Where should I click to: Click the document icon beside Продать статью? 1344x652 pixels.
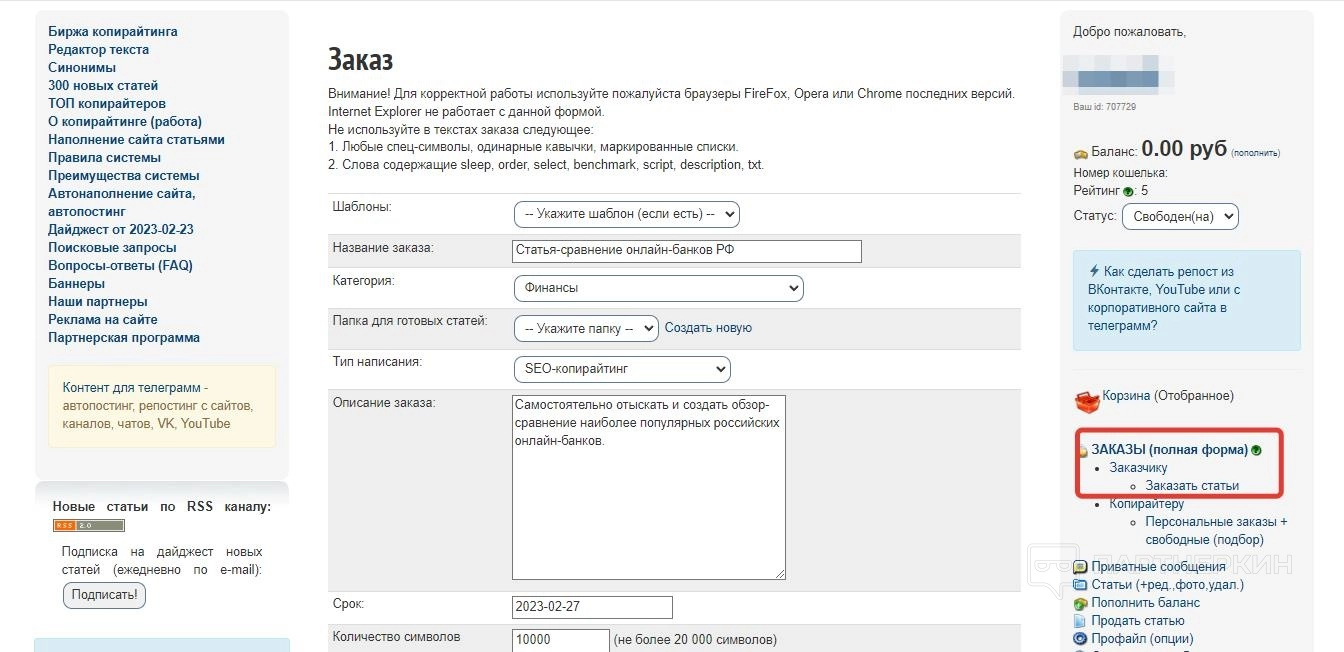(x=1080, y=621)
